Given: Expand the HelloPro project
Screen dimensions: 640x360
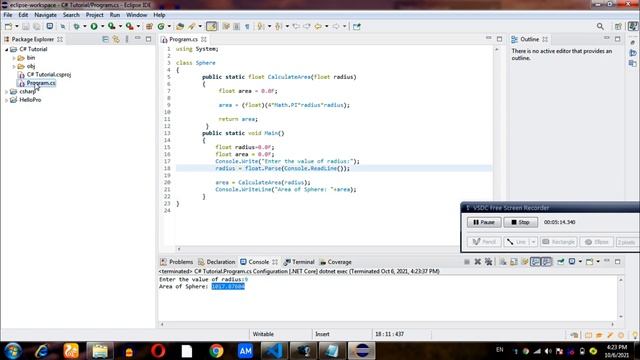Looking at the screenshot, I should click(7, 100).
